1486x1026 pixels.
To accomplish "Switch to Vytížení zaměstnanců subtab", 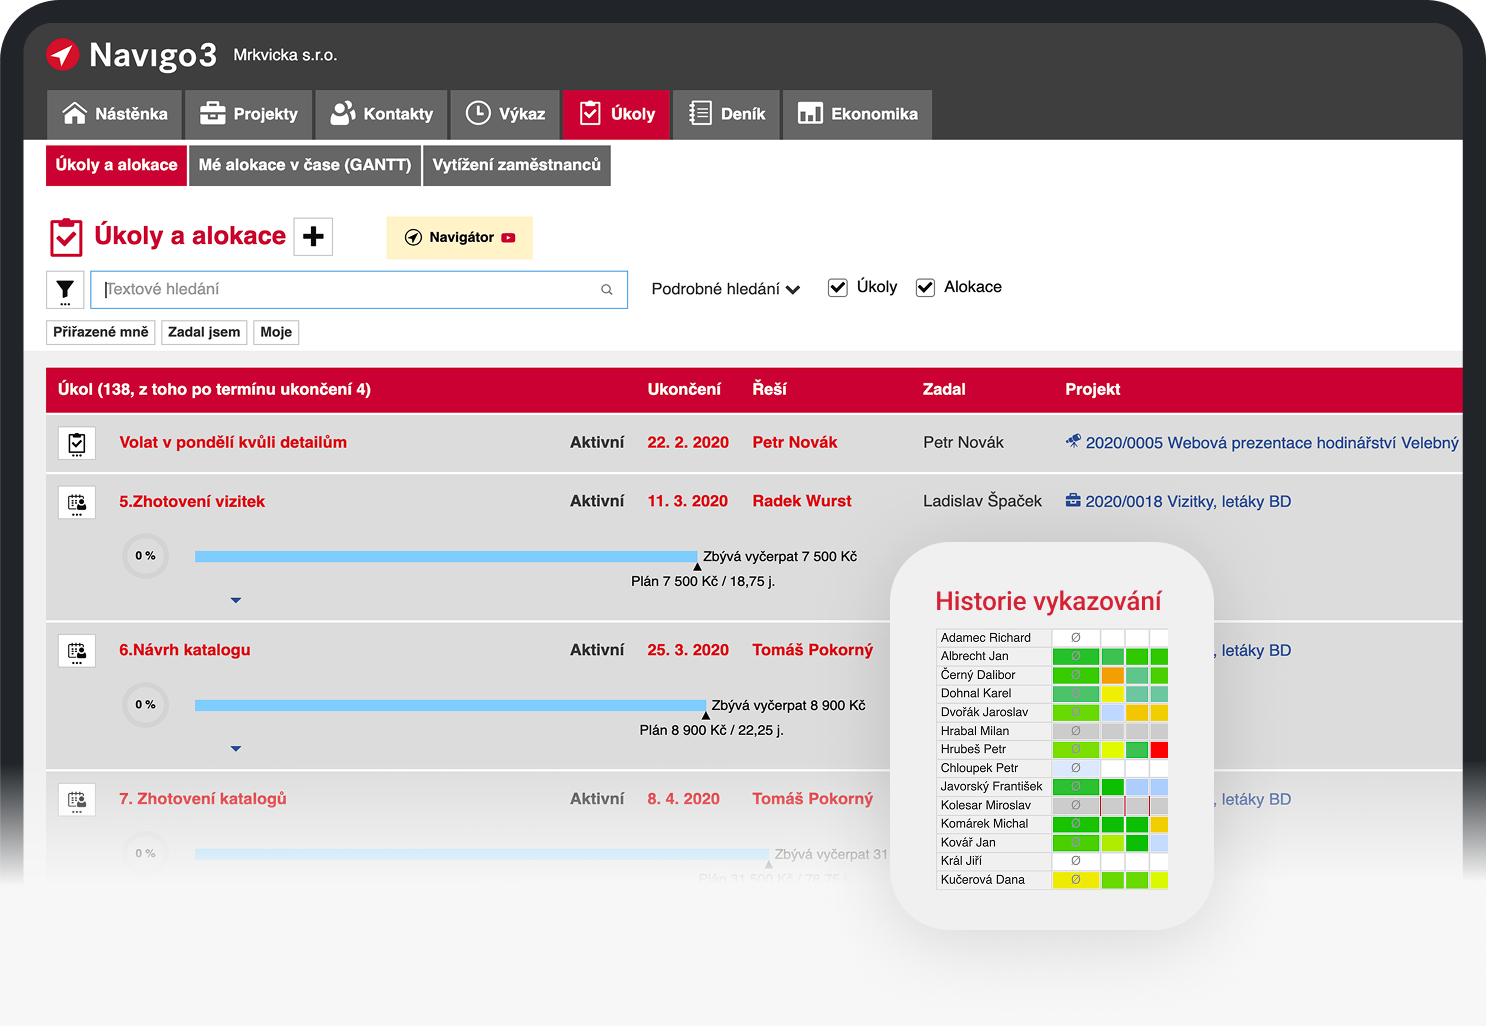I will pyautogui.click(x=516, y=165).
